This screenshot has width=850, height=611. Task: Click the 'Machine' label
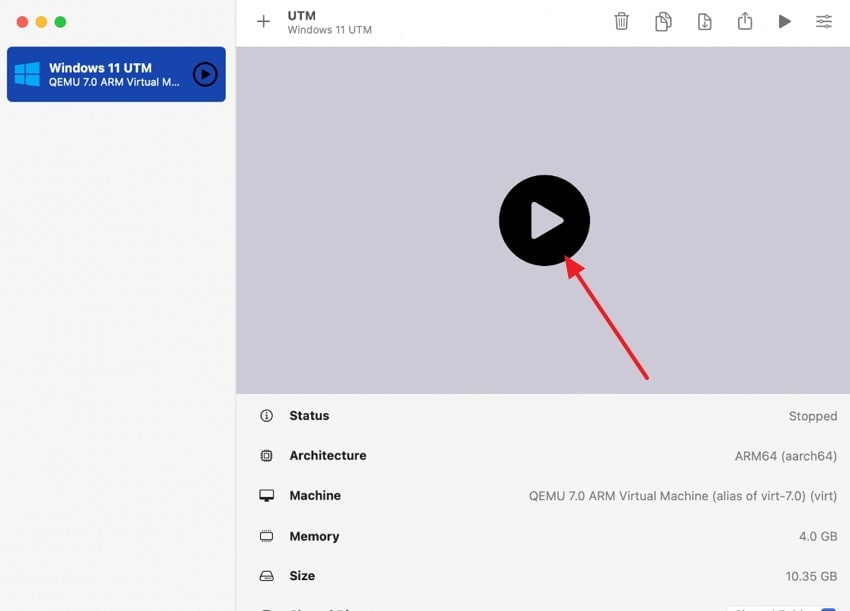tap(315, 496)
